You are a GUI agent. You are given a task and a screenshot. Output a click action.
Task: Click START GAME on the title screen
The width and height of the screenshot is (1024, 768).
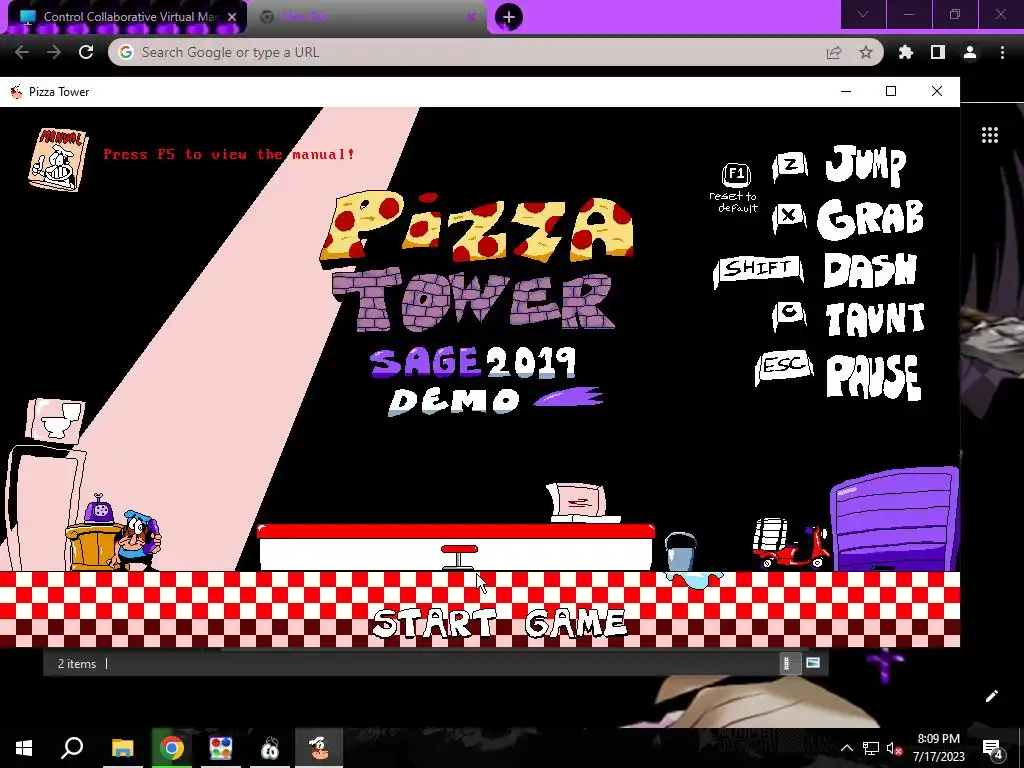point(500,623)
